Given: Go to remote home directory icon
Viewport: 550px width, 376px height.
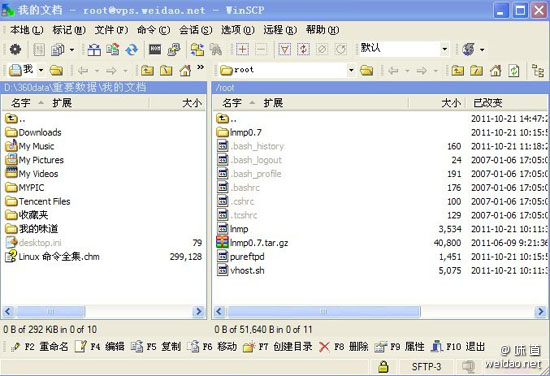Looking at the screenshot, I should click(x=495, y=71).
